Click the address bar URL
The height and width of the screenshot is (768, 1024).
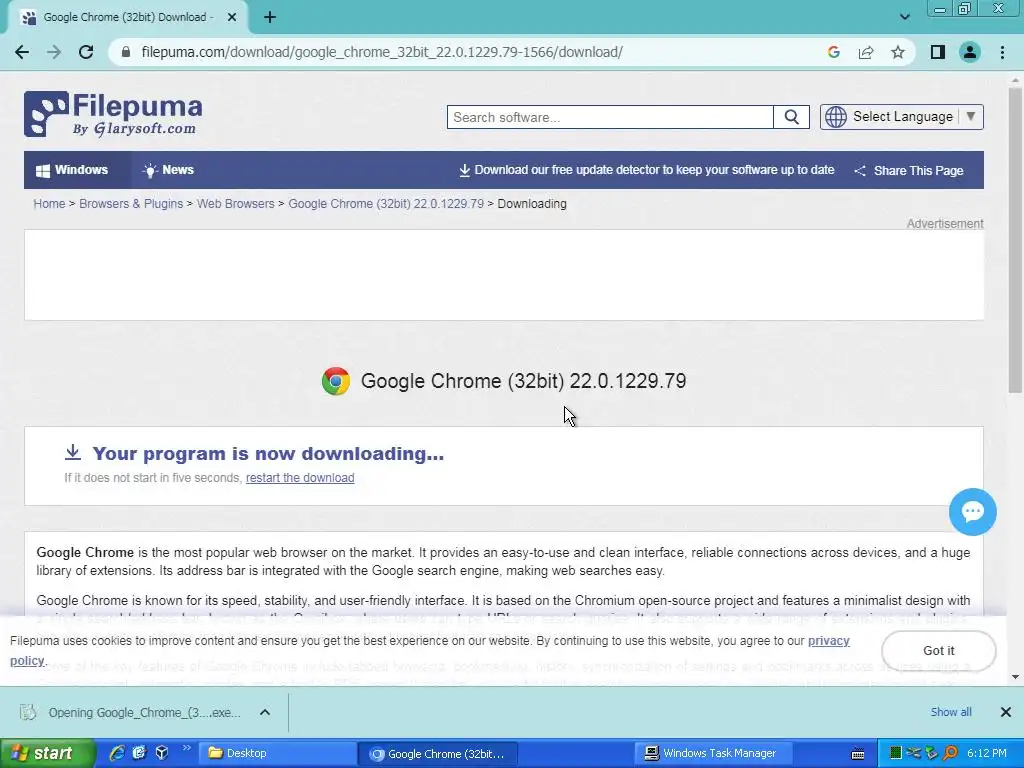tap(382, 52)
